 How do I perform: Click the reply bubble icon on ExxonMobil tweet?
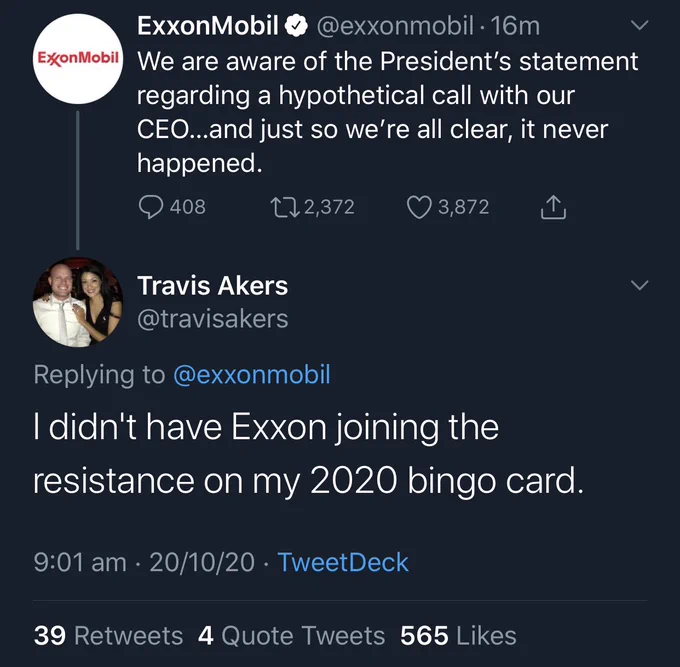pos(151,207)
